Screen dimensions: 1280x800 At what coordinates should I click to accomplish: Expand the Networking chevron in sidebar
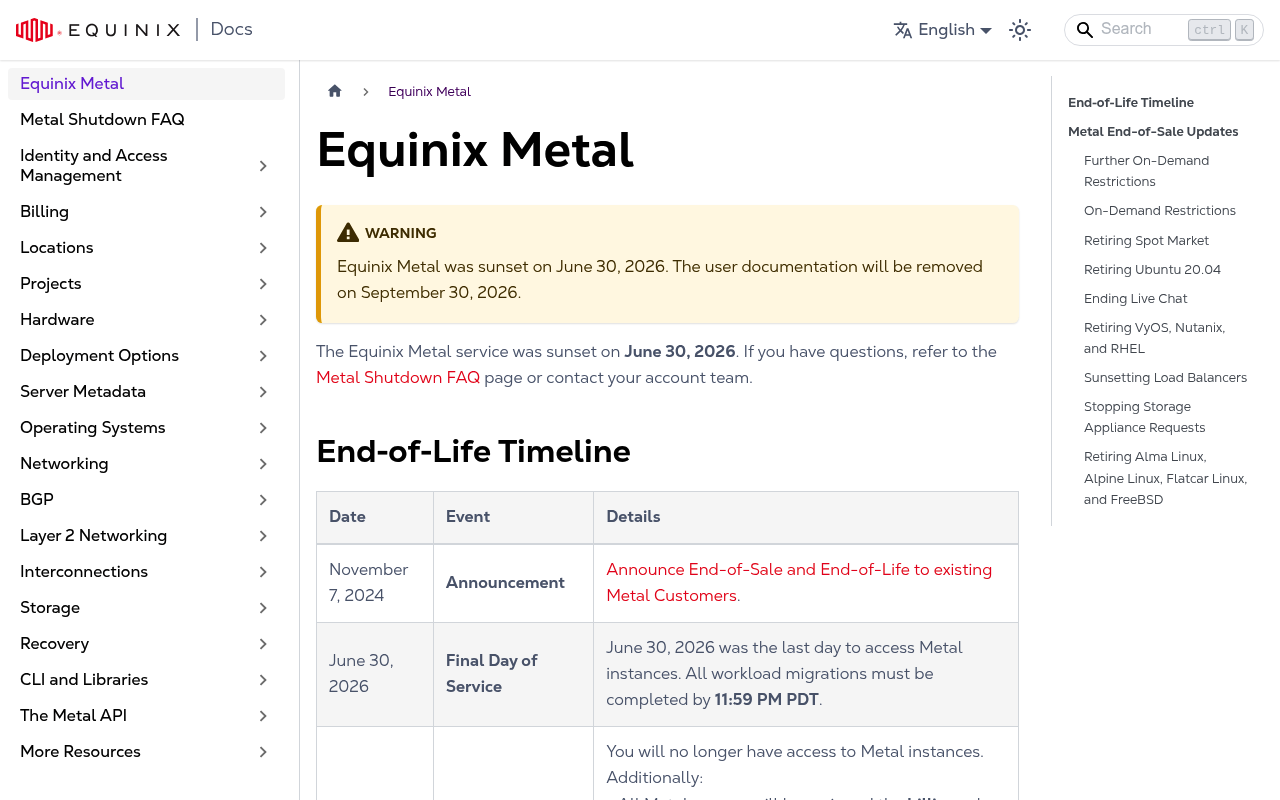click(x=263, y=464)
